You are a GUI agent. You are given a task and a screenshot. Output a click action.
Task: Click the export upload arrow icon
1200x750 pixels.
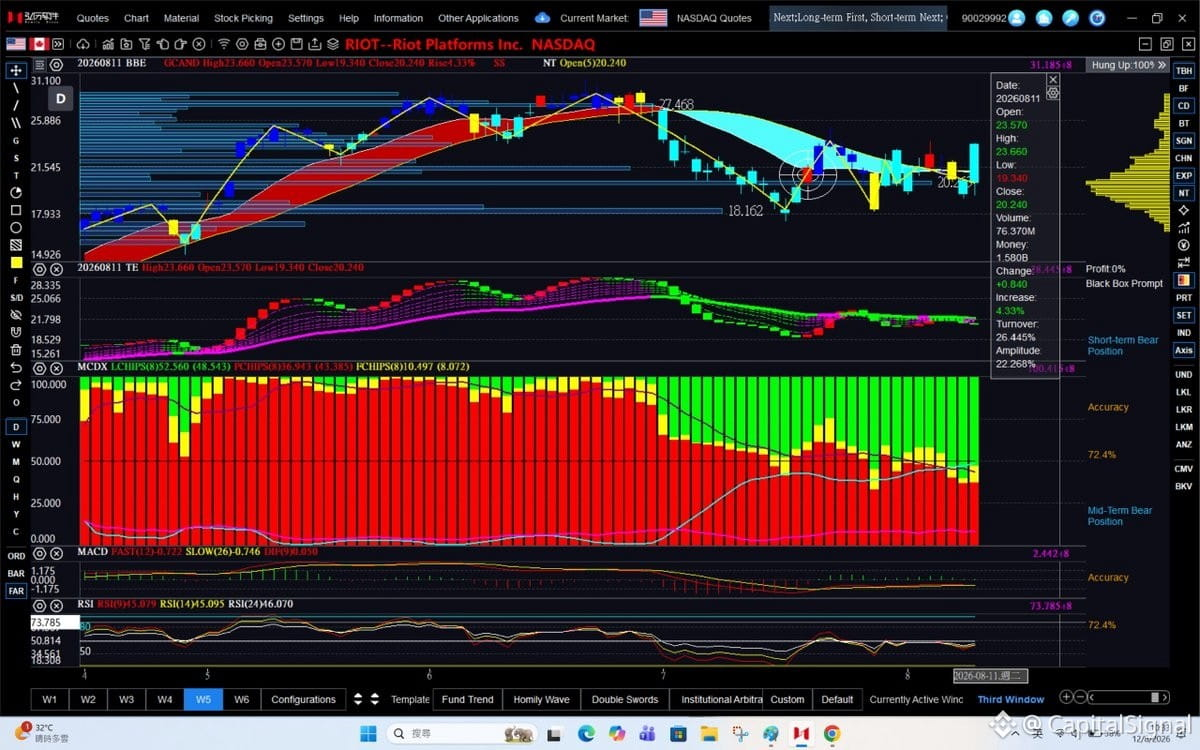(x=314, y=44)
